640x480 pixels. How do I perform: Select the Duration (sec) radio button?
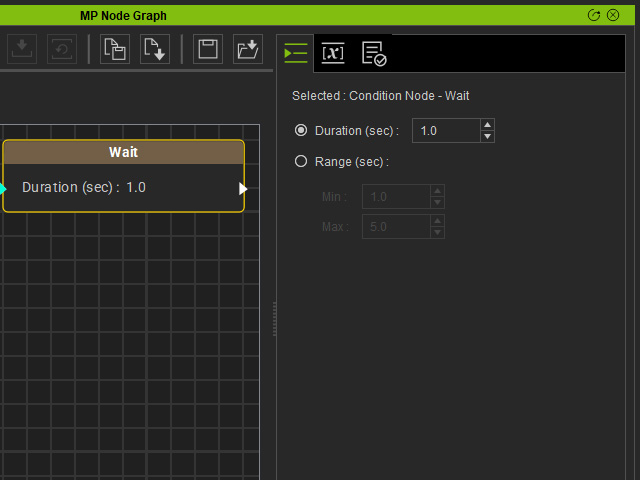click(x=301, y=130)
